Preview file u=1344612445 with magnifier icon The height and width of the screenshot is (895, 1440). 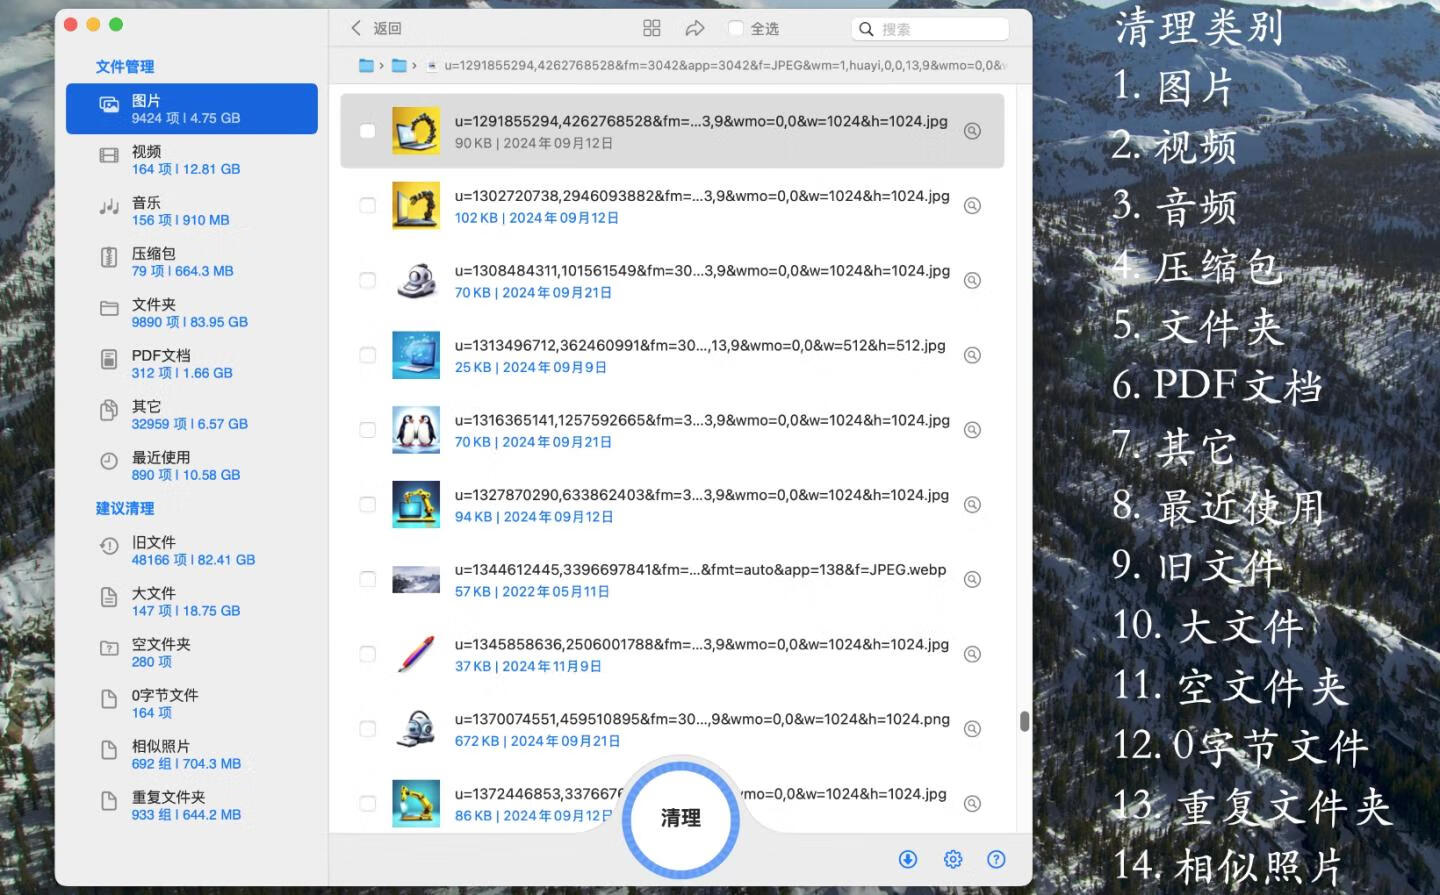972,580
